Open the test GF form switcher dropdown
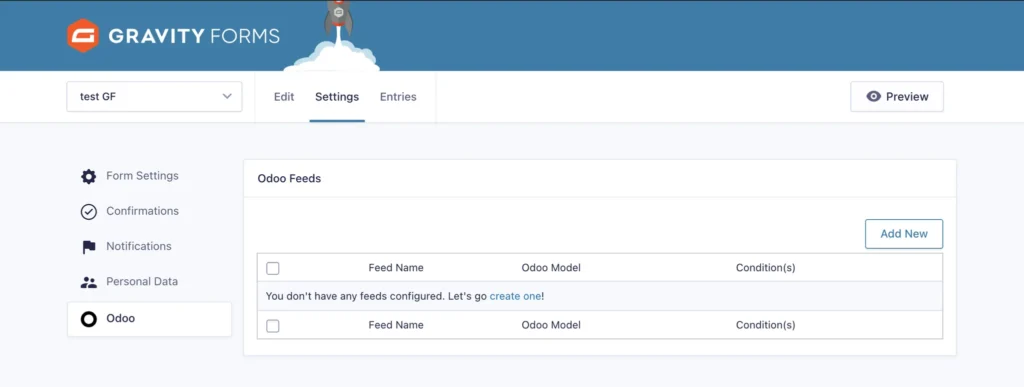The image size is (1024, 387). (x=154, y=97)
